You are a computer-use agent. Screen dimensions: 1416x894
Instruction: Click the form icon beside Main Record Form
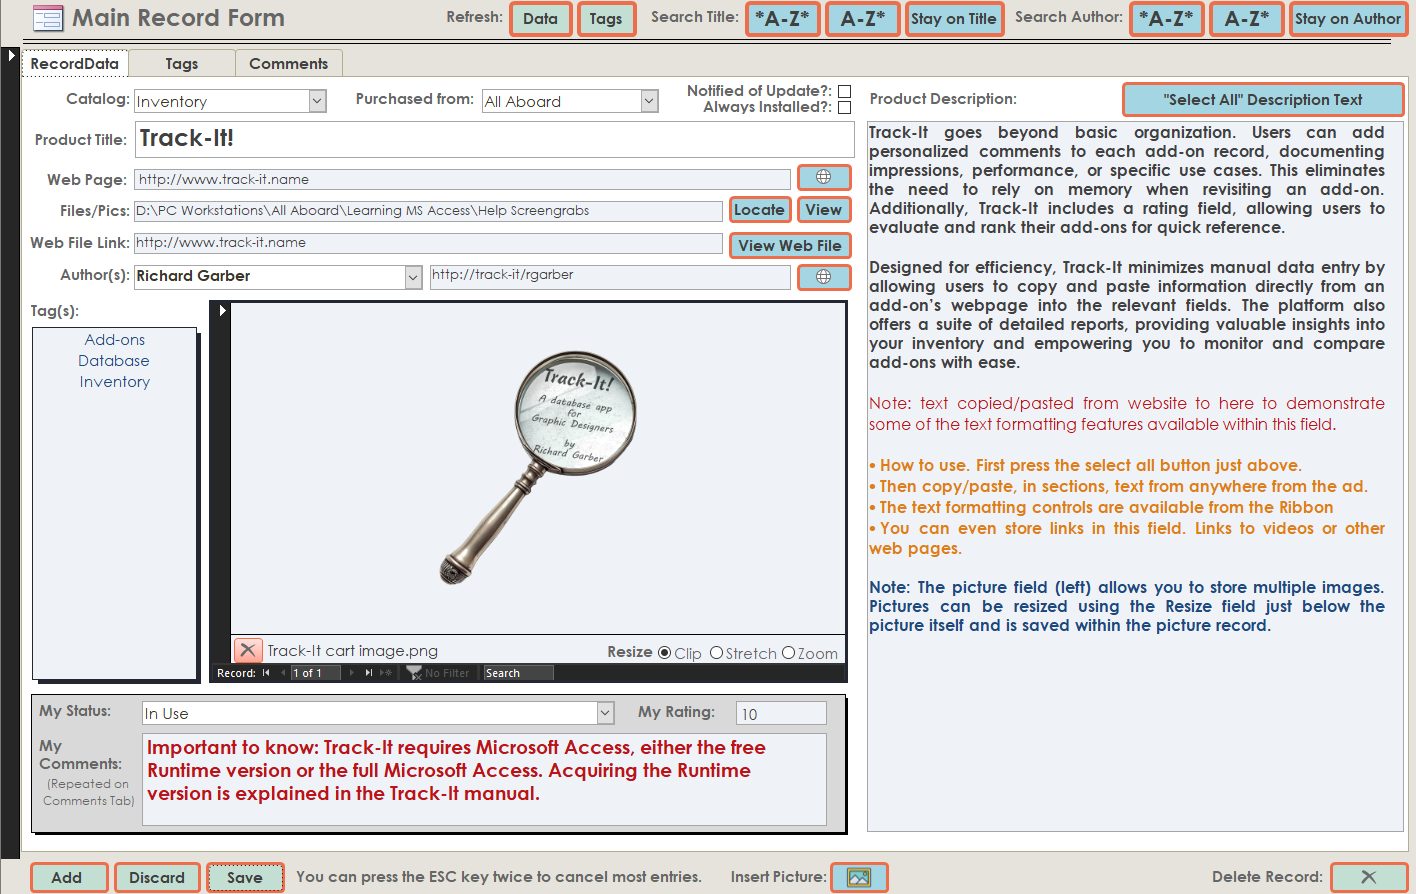tap(48, 18)
